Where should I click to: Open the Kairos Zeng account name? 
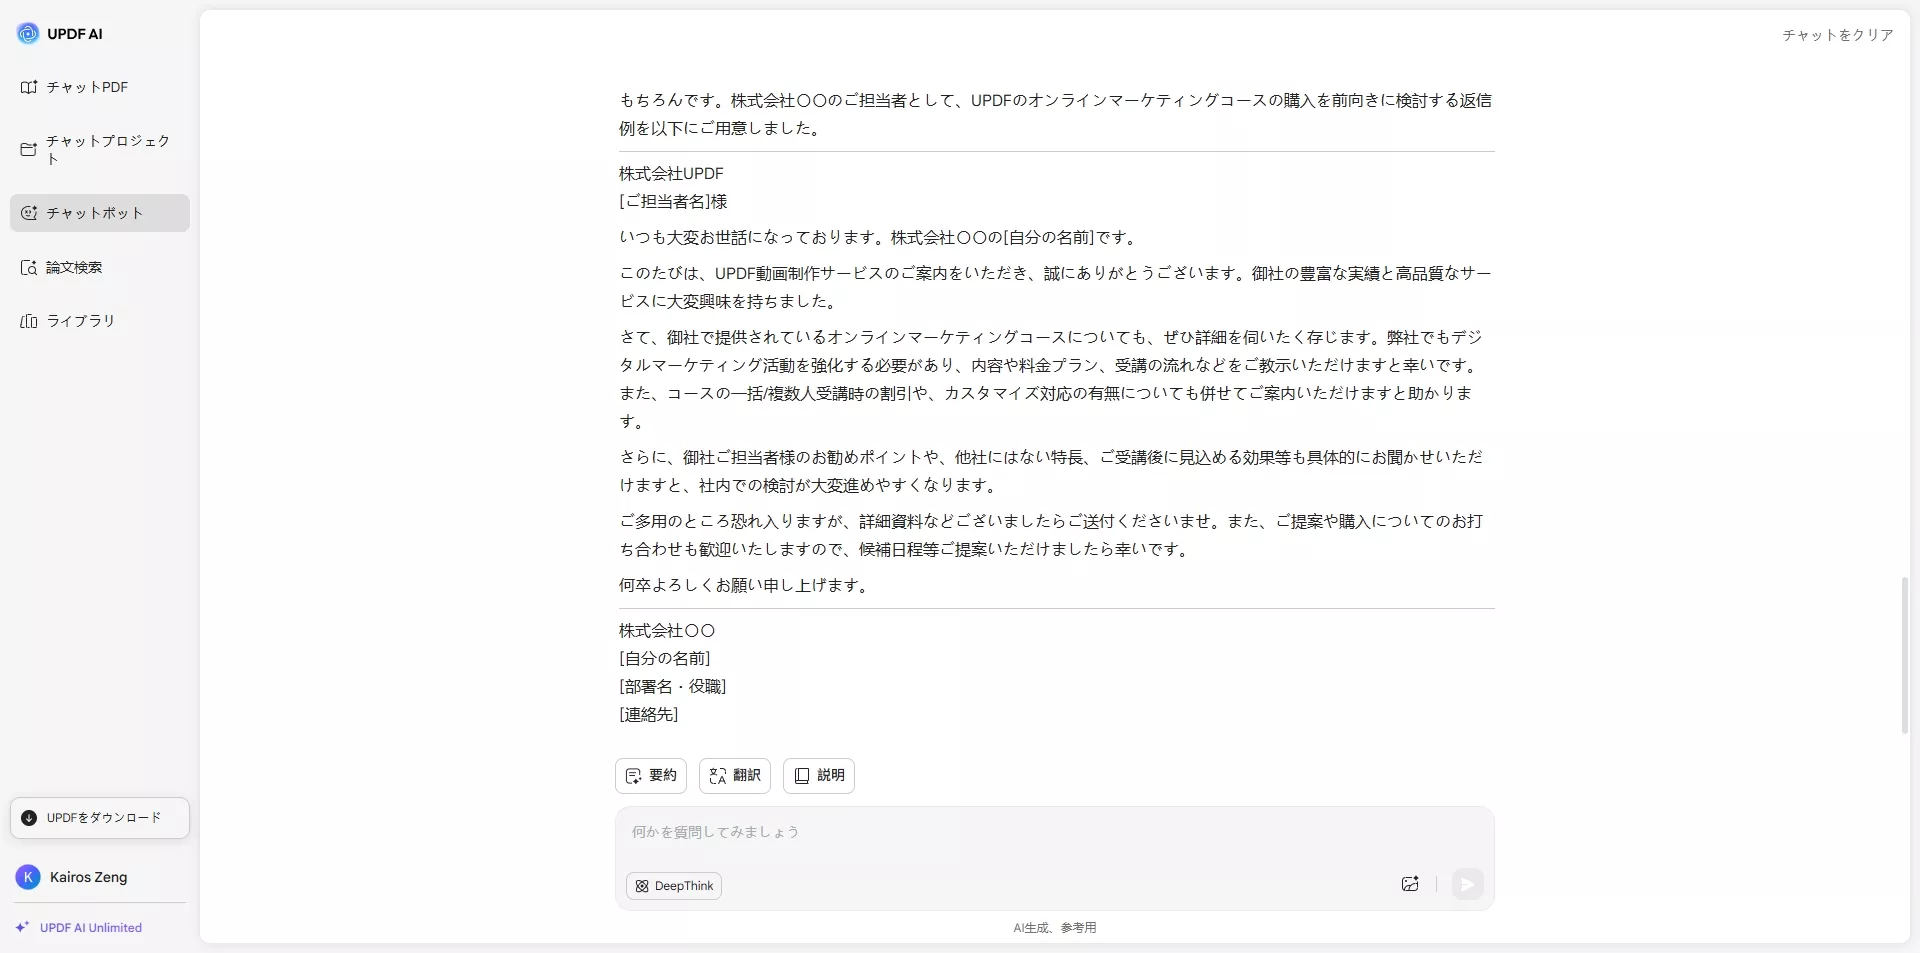coord(89,877)
